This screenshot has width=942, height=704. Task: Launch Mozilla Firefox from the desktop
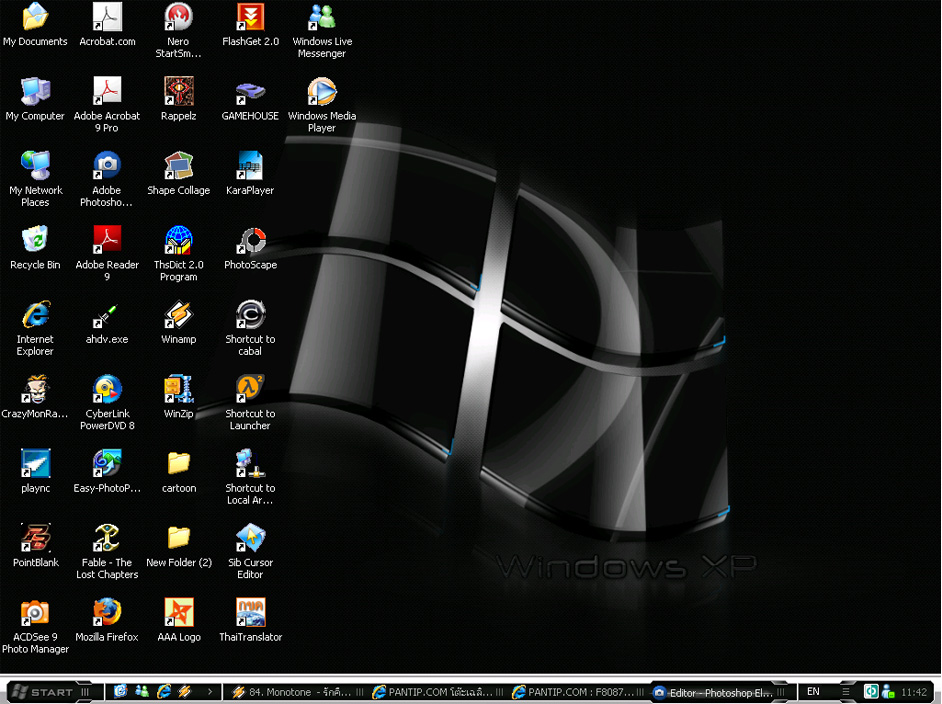click(x=107, y=622)
